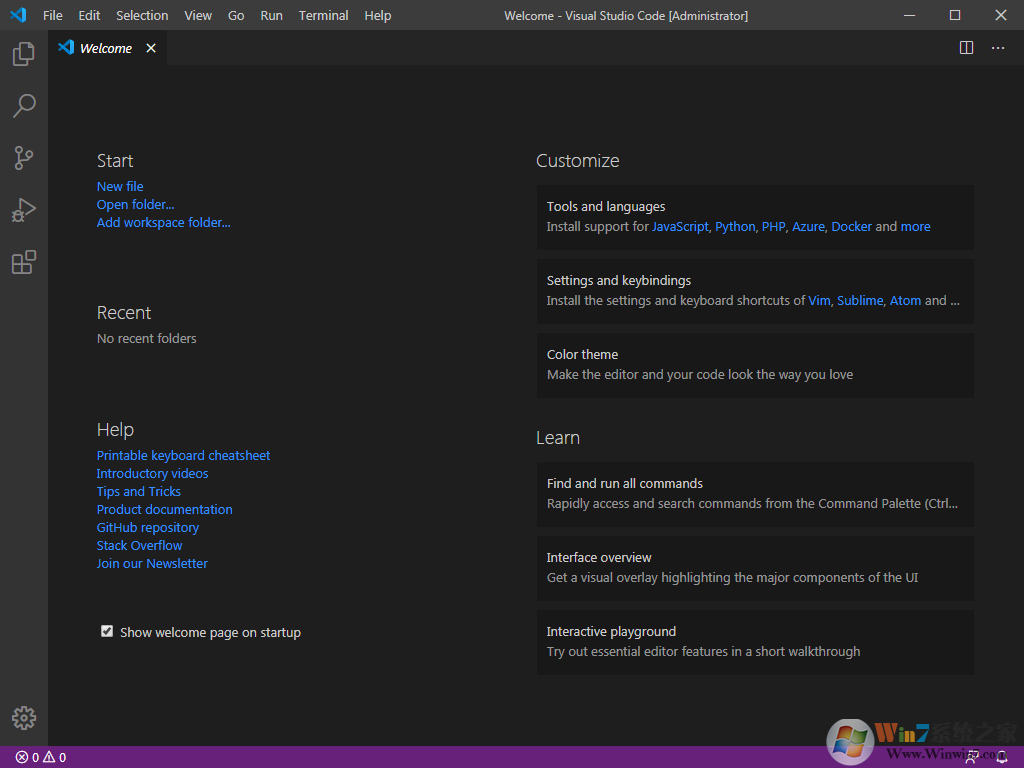Open the Extensions icon
This screenshot has width=1024, height=768.
23,262
